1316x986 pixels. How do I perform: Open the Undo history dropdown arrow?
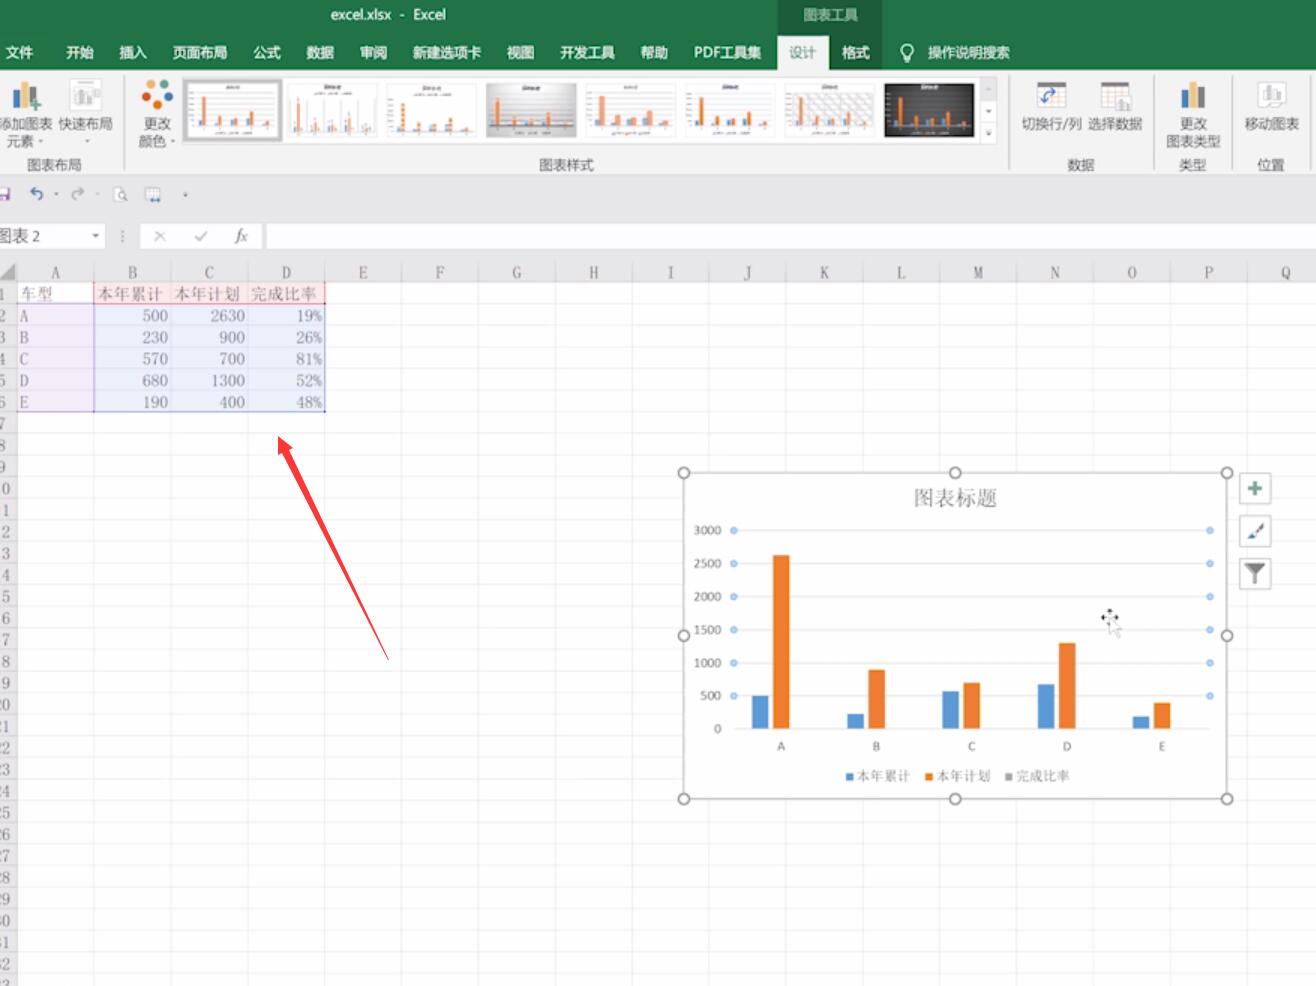pos(56,195)
